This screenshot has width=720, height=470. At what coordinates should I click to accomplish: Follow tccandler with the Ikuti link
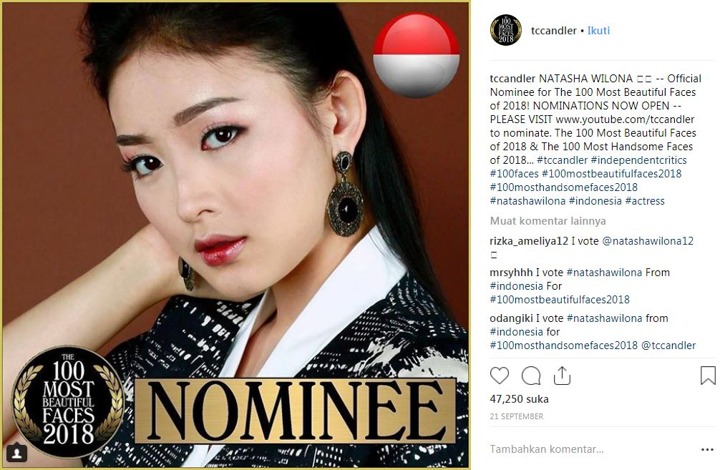pos(599,30)
